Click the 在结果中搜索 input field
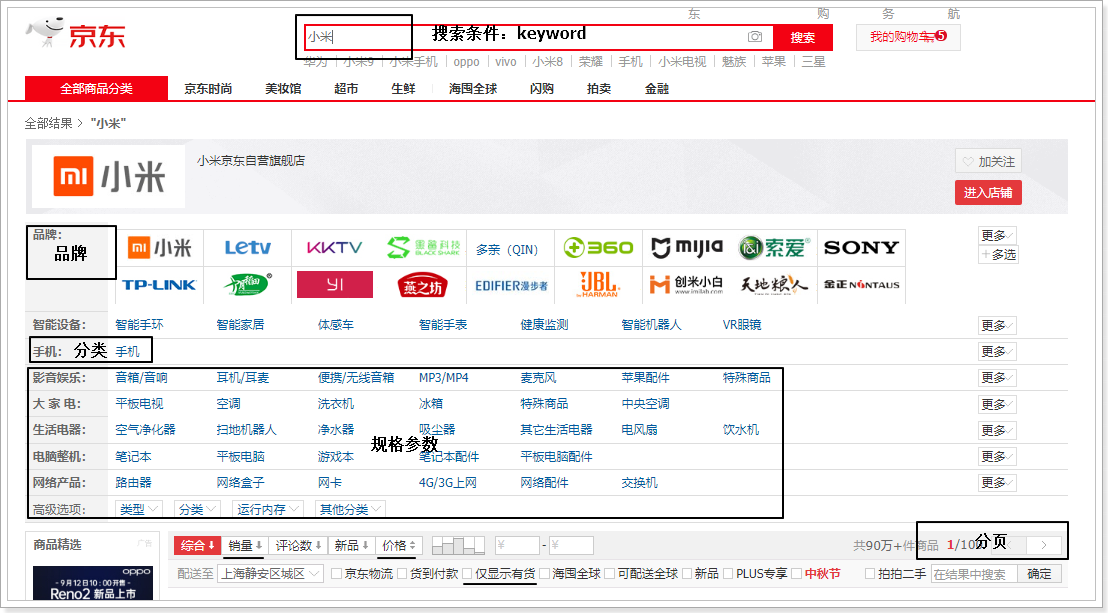Screen dimensions: 1108x613 tap(974, 574)
